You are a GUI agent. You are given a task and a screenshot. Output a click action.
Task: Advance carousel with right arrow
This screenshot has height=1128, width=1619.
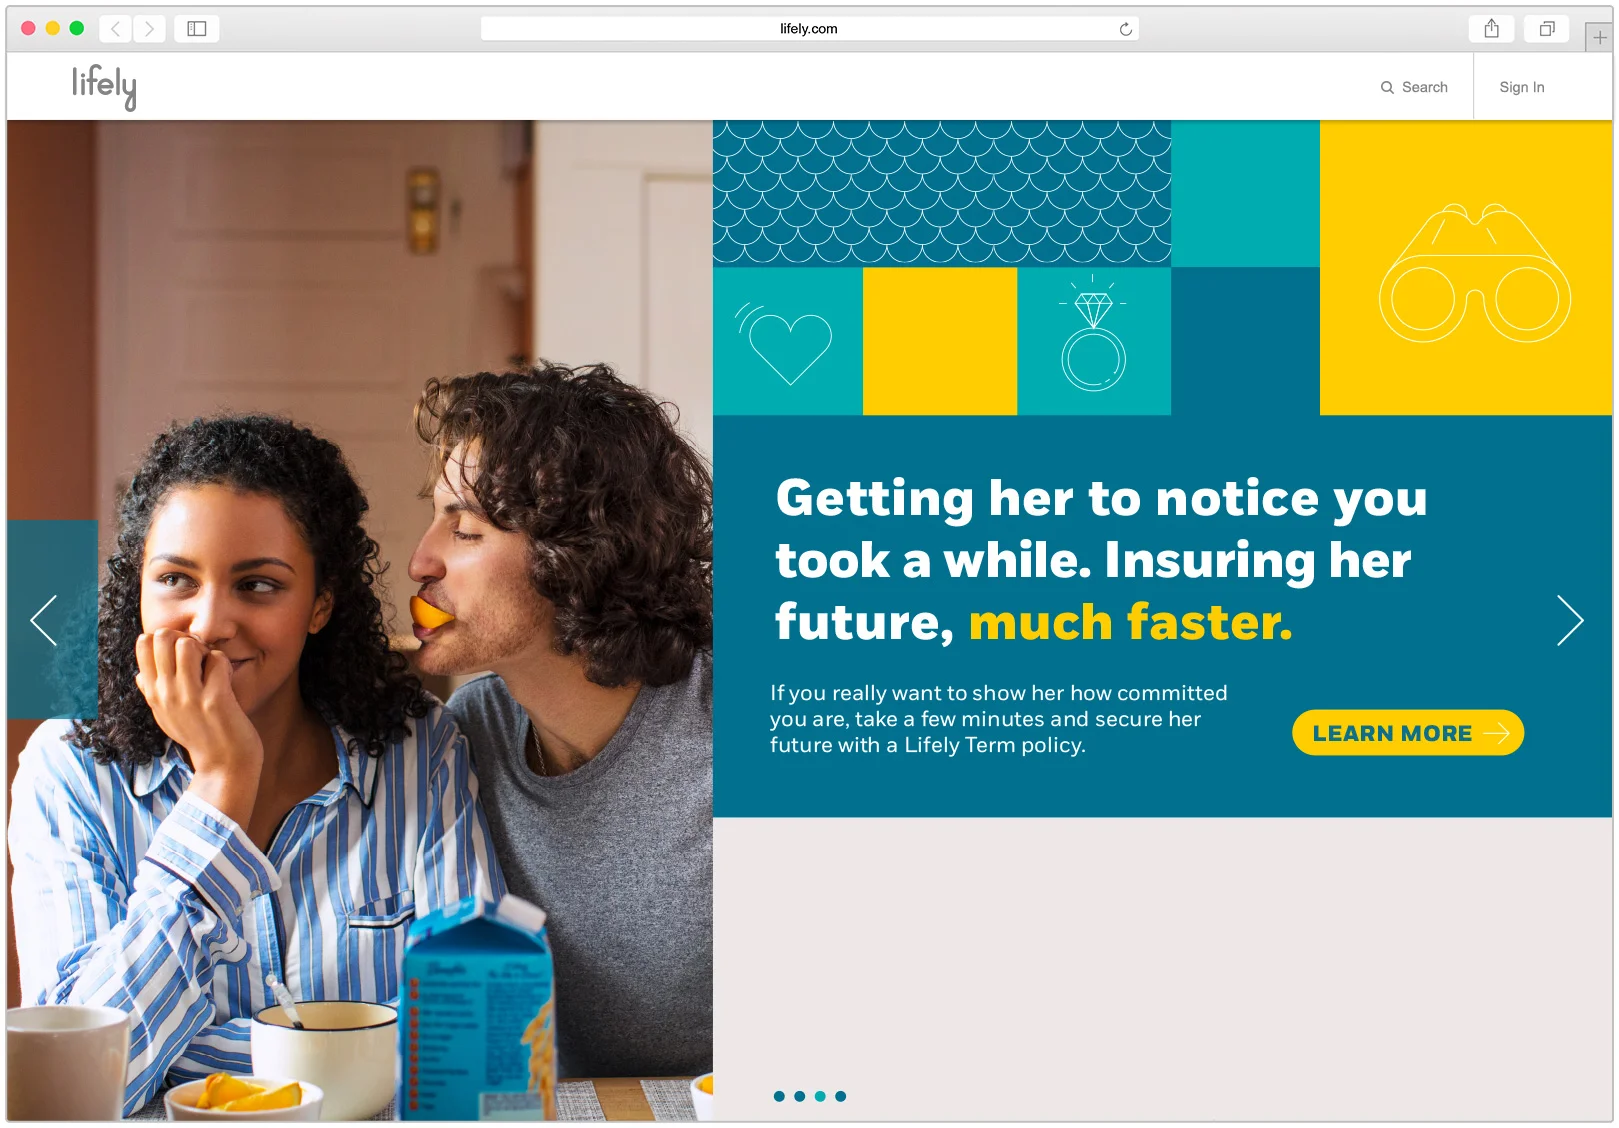pyautogui.click(x=1570, y=620)
